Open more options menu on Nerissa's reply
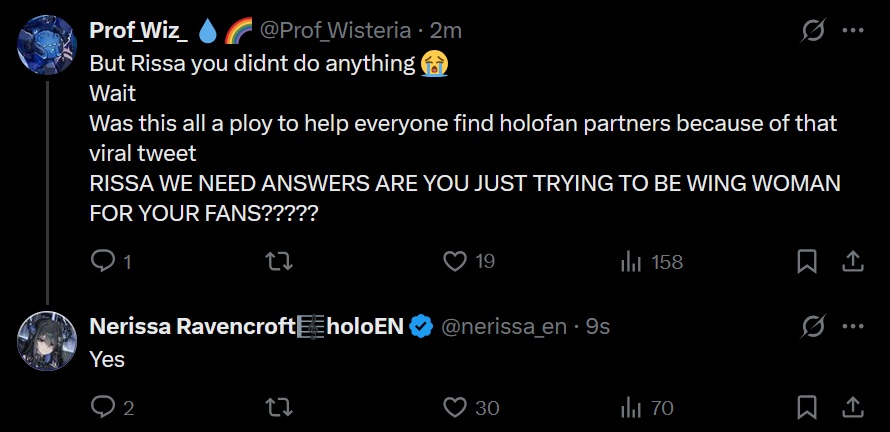The image size is (890, 432). [x=853, y=326]
